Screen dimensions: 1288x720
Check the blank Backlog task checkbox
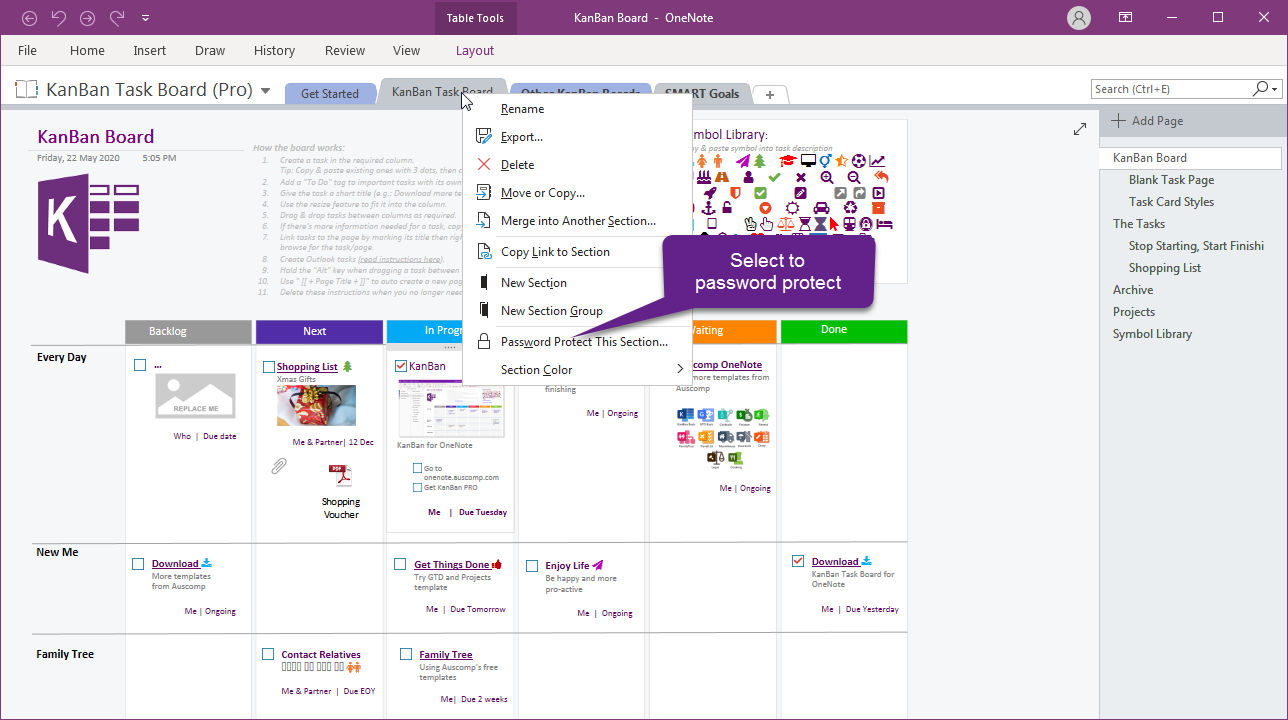click(140, 365)
